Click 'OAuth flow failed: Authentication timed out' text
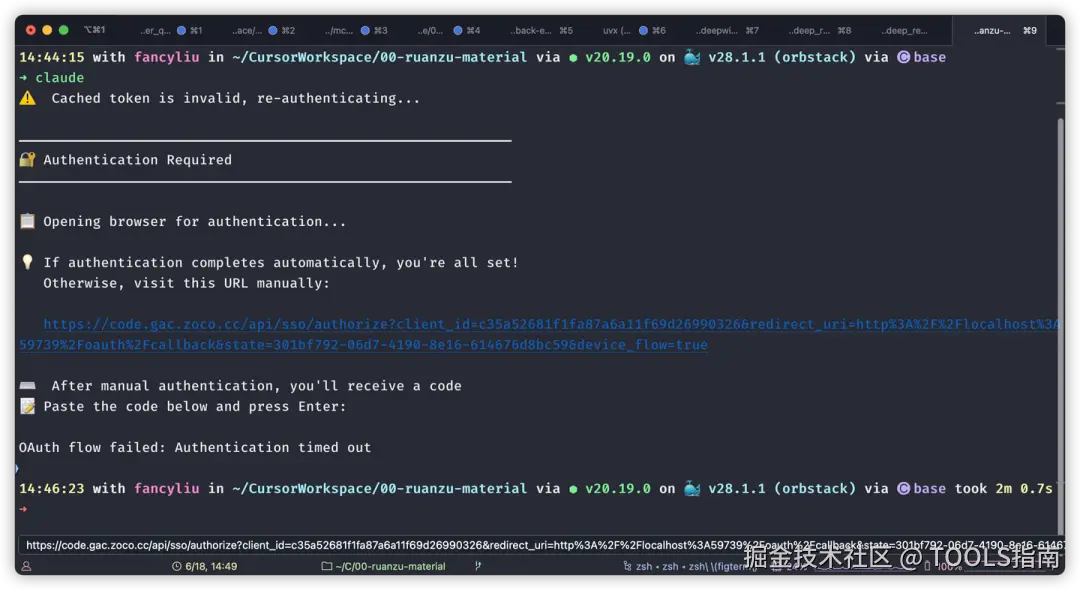 195,447
